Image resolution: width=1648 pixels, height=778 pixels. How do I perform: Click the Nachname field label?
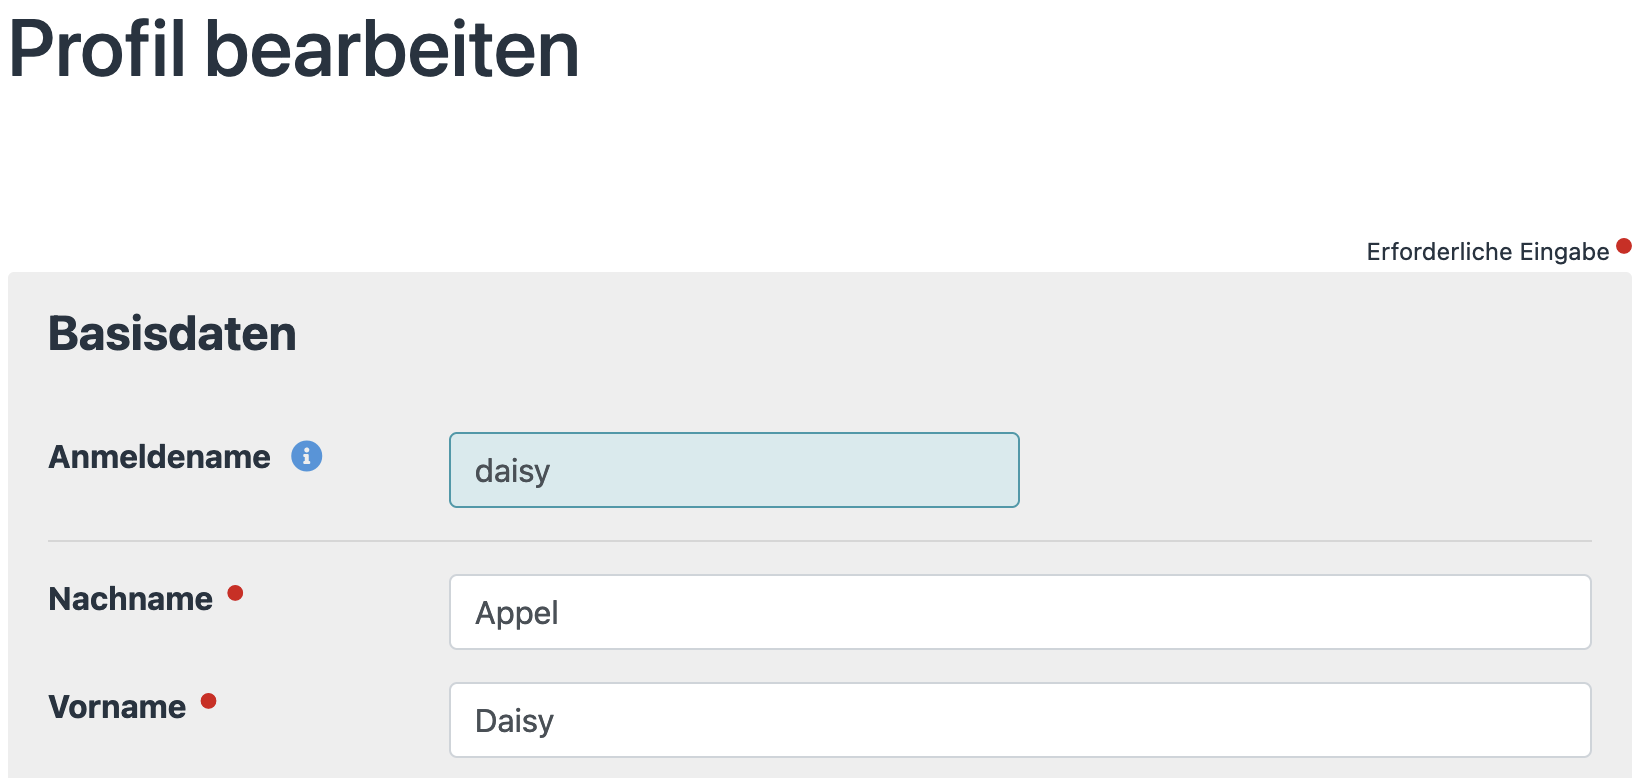pos(130,599)
